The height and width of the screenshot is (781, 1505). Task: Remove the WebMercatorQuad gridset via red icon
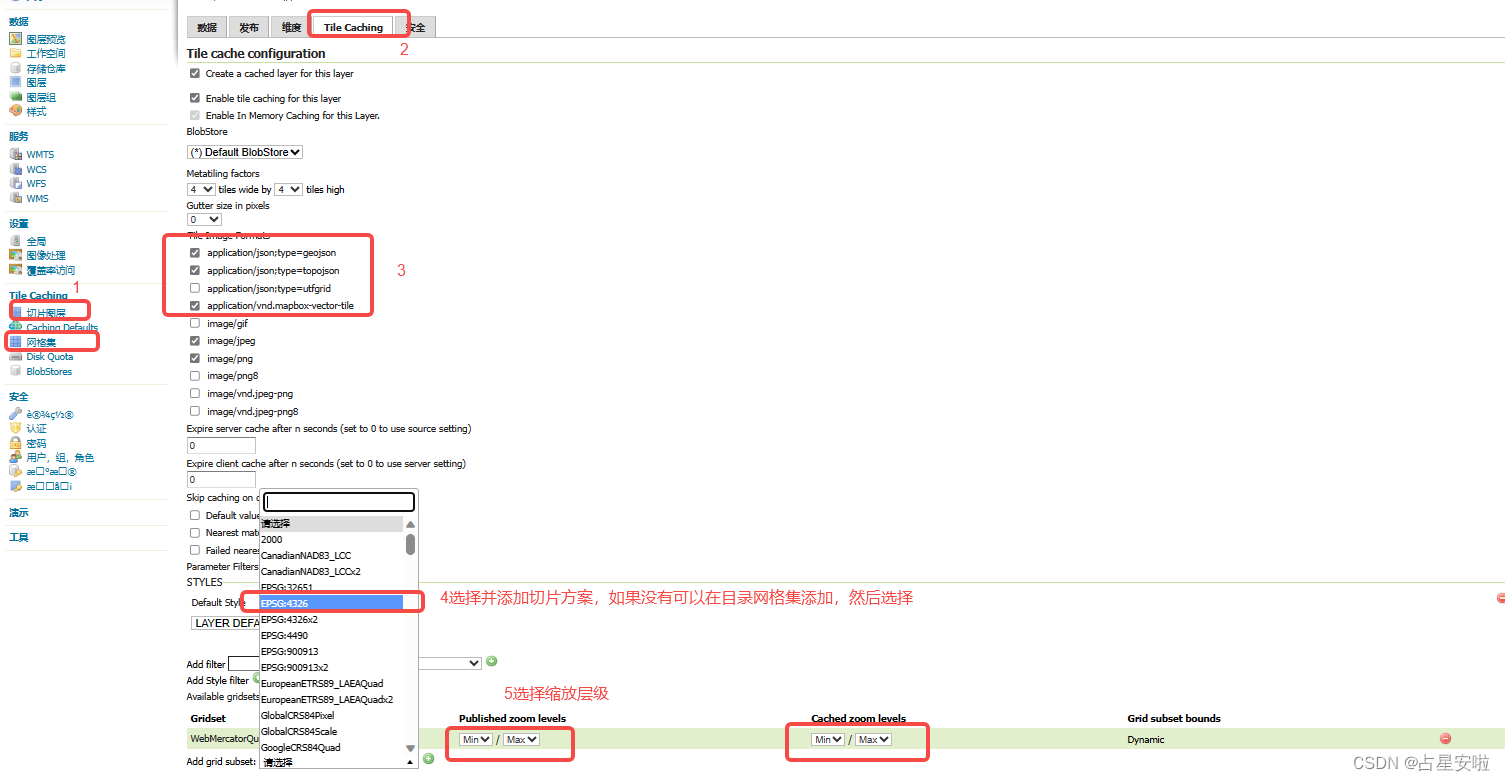click(1445, 738)
